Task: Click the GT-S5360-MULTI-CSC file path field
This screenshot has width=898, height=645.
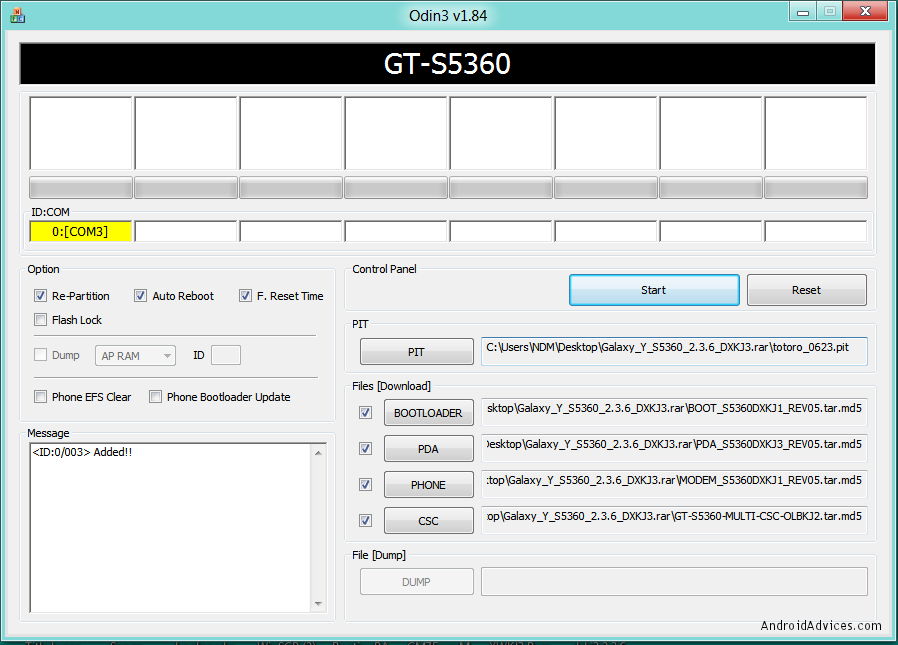Action: point(674,520)
